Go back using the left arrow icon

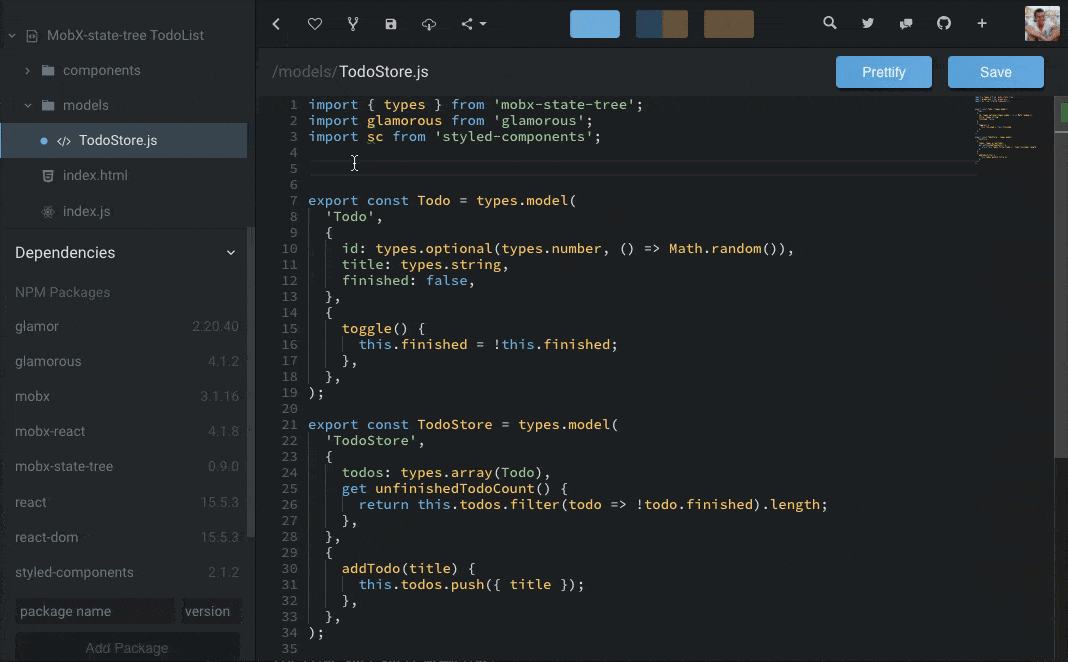[276, 23]
